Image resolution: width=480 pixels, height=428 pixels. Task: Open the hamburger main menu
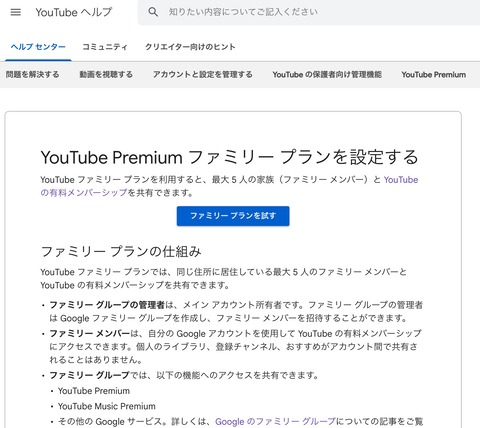[x=16, y=12]
